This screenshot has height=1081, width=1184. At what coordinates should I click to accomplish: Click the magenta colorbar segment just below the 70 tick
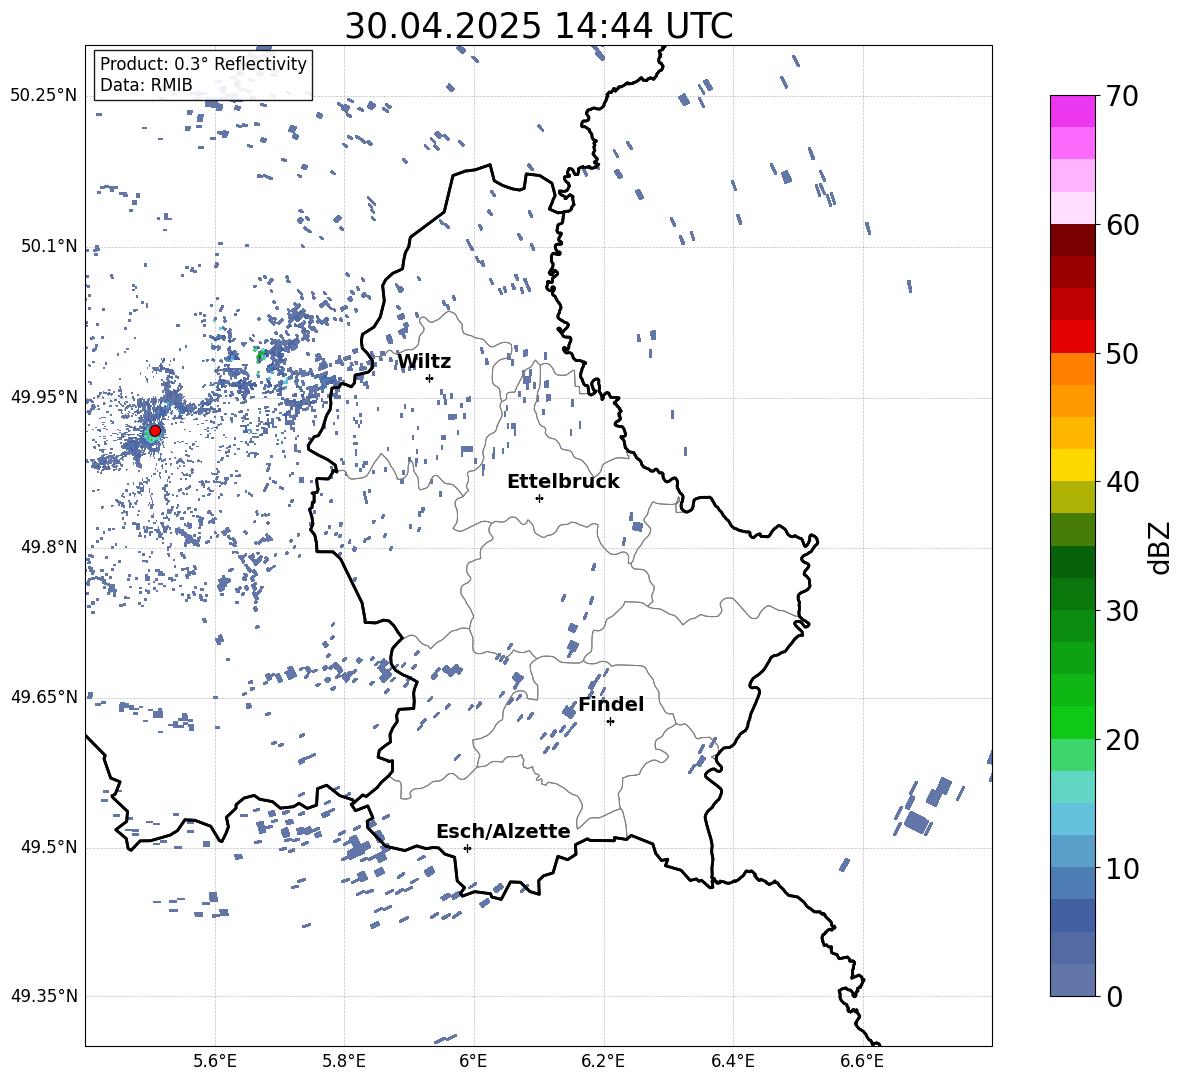tap(1072, 111)
